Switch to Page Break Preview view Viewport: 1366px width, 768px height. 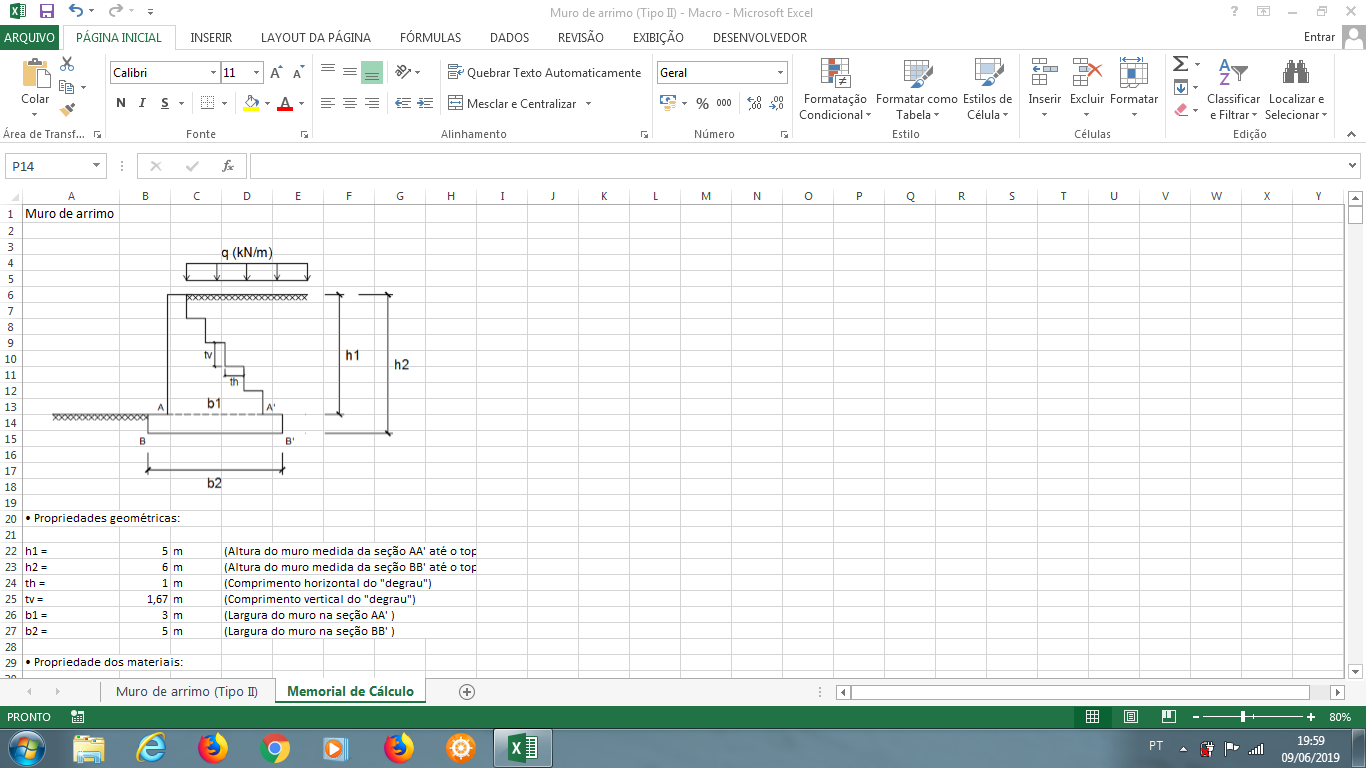click(x=1169, y=717)
